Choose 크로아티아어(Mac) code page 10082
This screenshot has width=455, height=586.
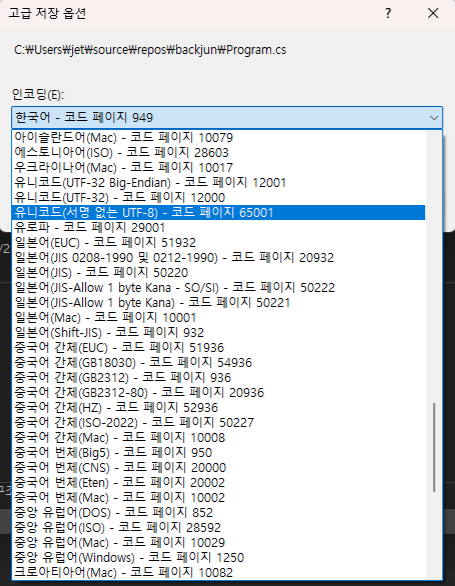pos(218,573)
